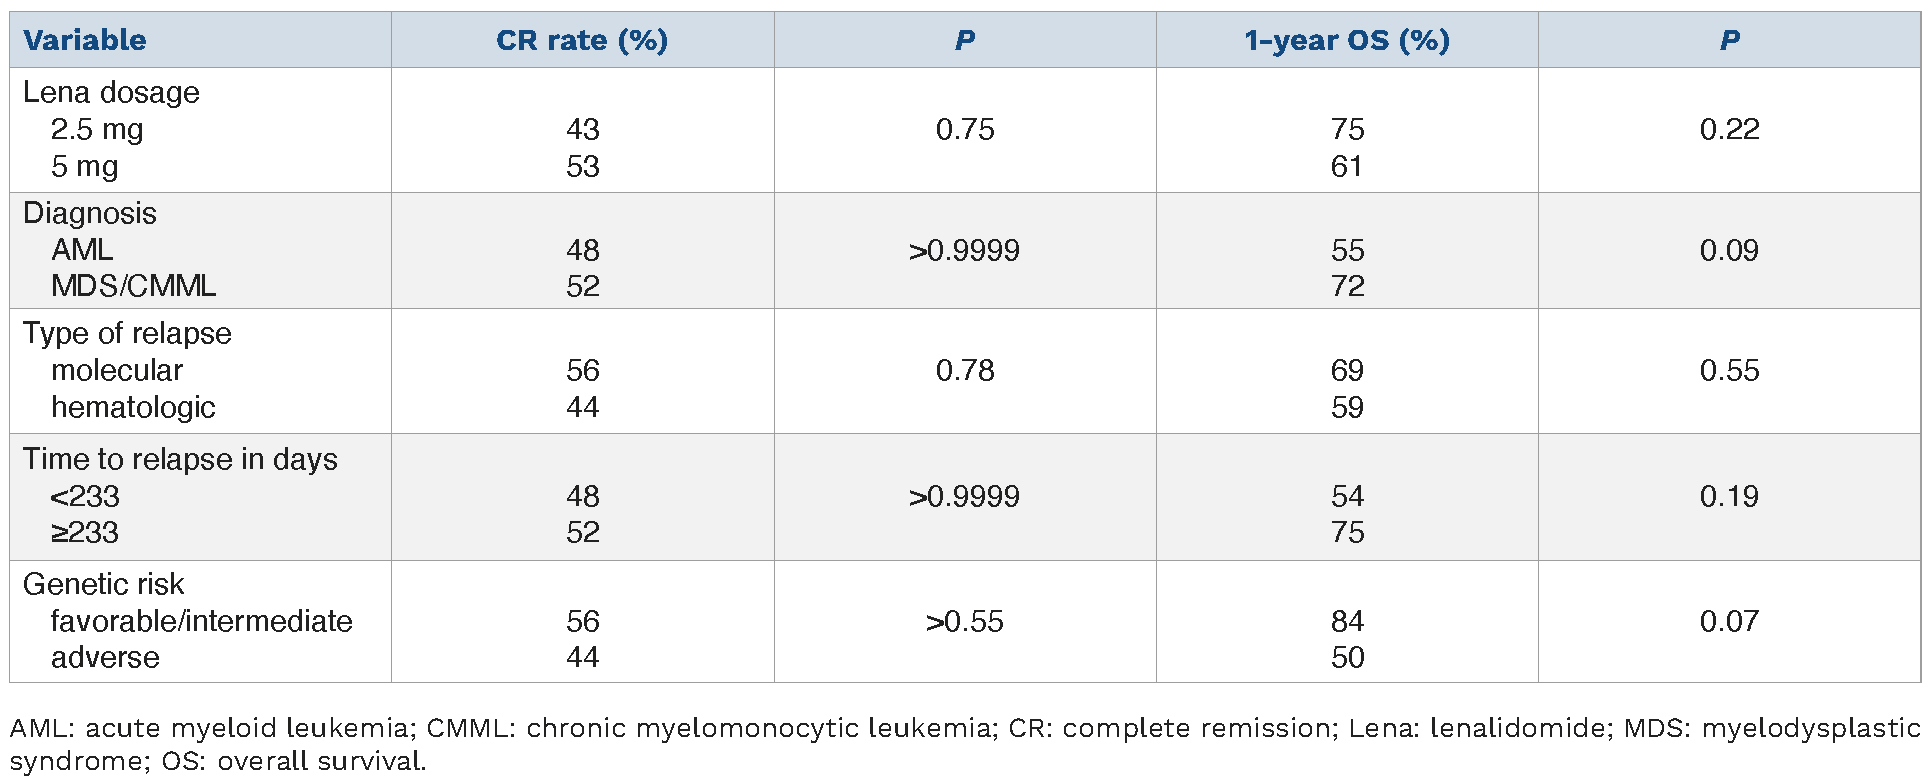1931x782 pixels.
Task: Click the abbreviations footnote text
Action: click(x=964, y=744)
